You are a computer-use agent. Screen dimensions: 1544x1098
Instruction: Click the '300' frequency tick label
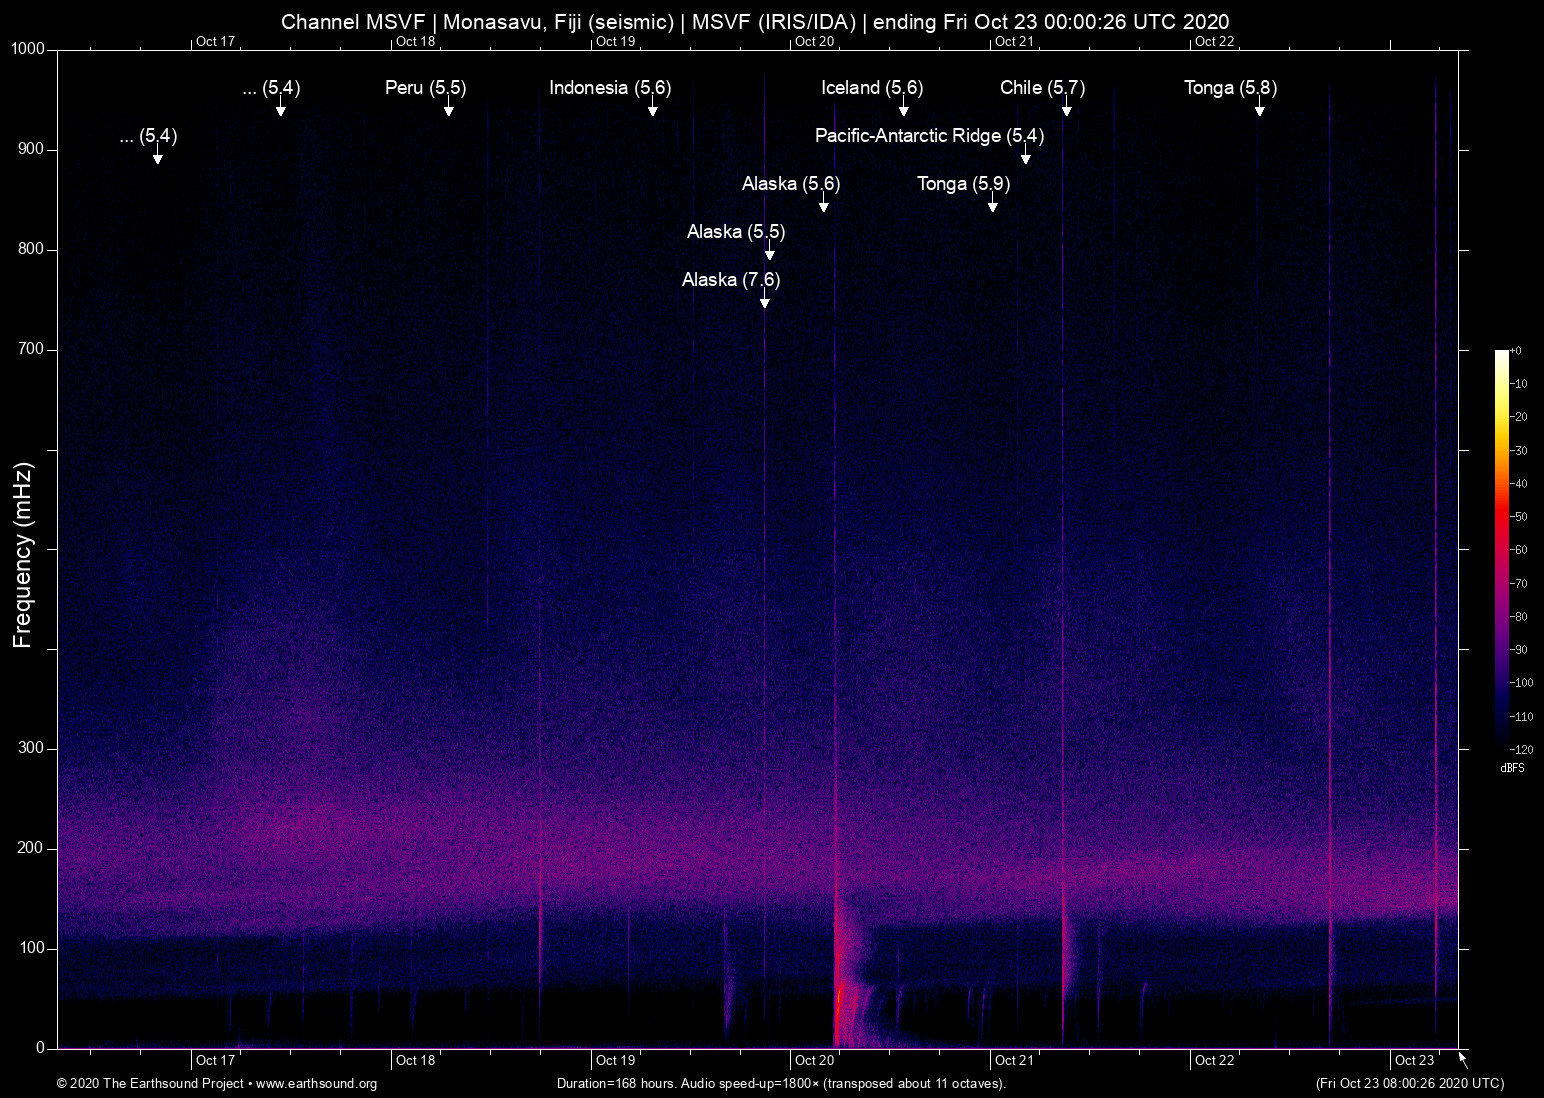pos(32,749)
